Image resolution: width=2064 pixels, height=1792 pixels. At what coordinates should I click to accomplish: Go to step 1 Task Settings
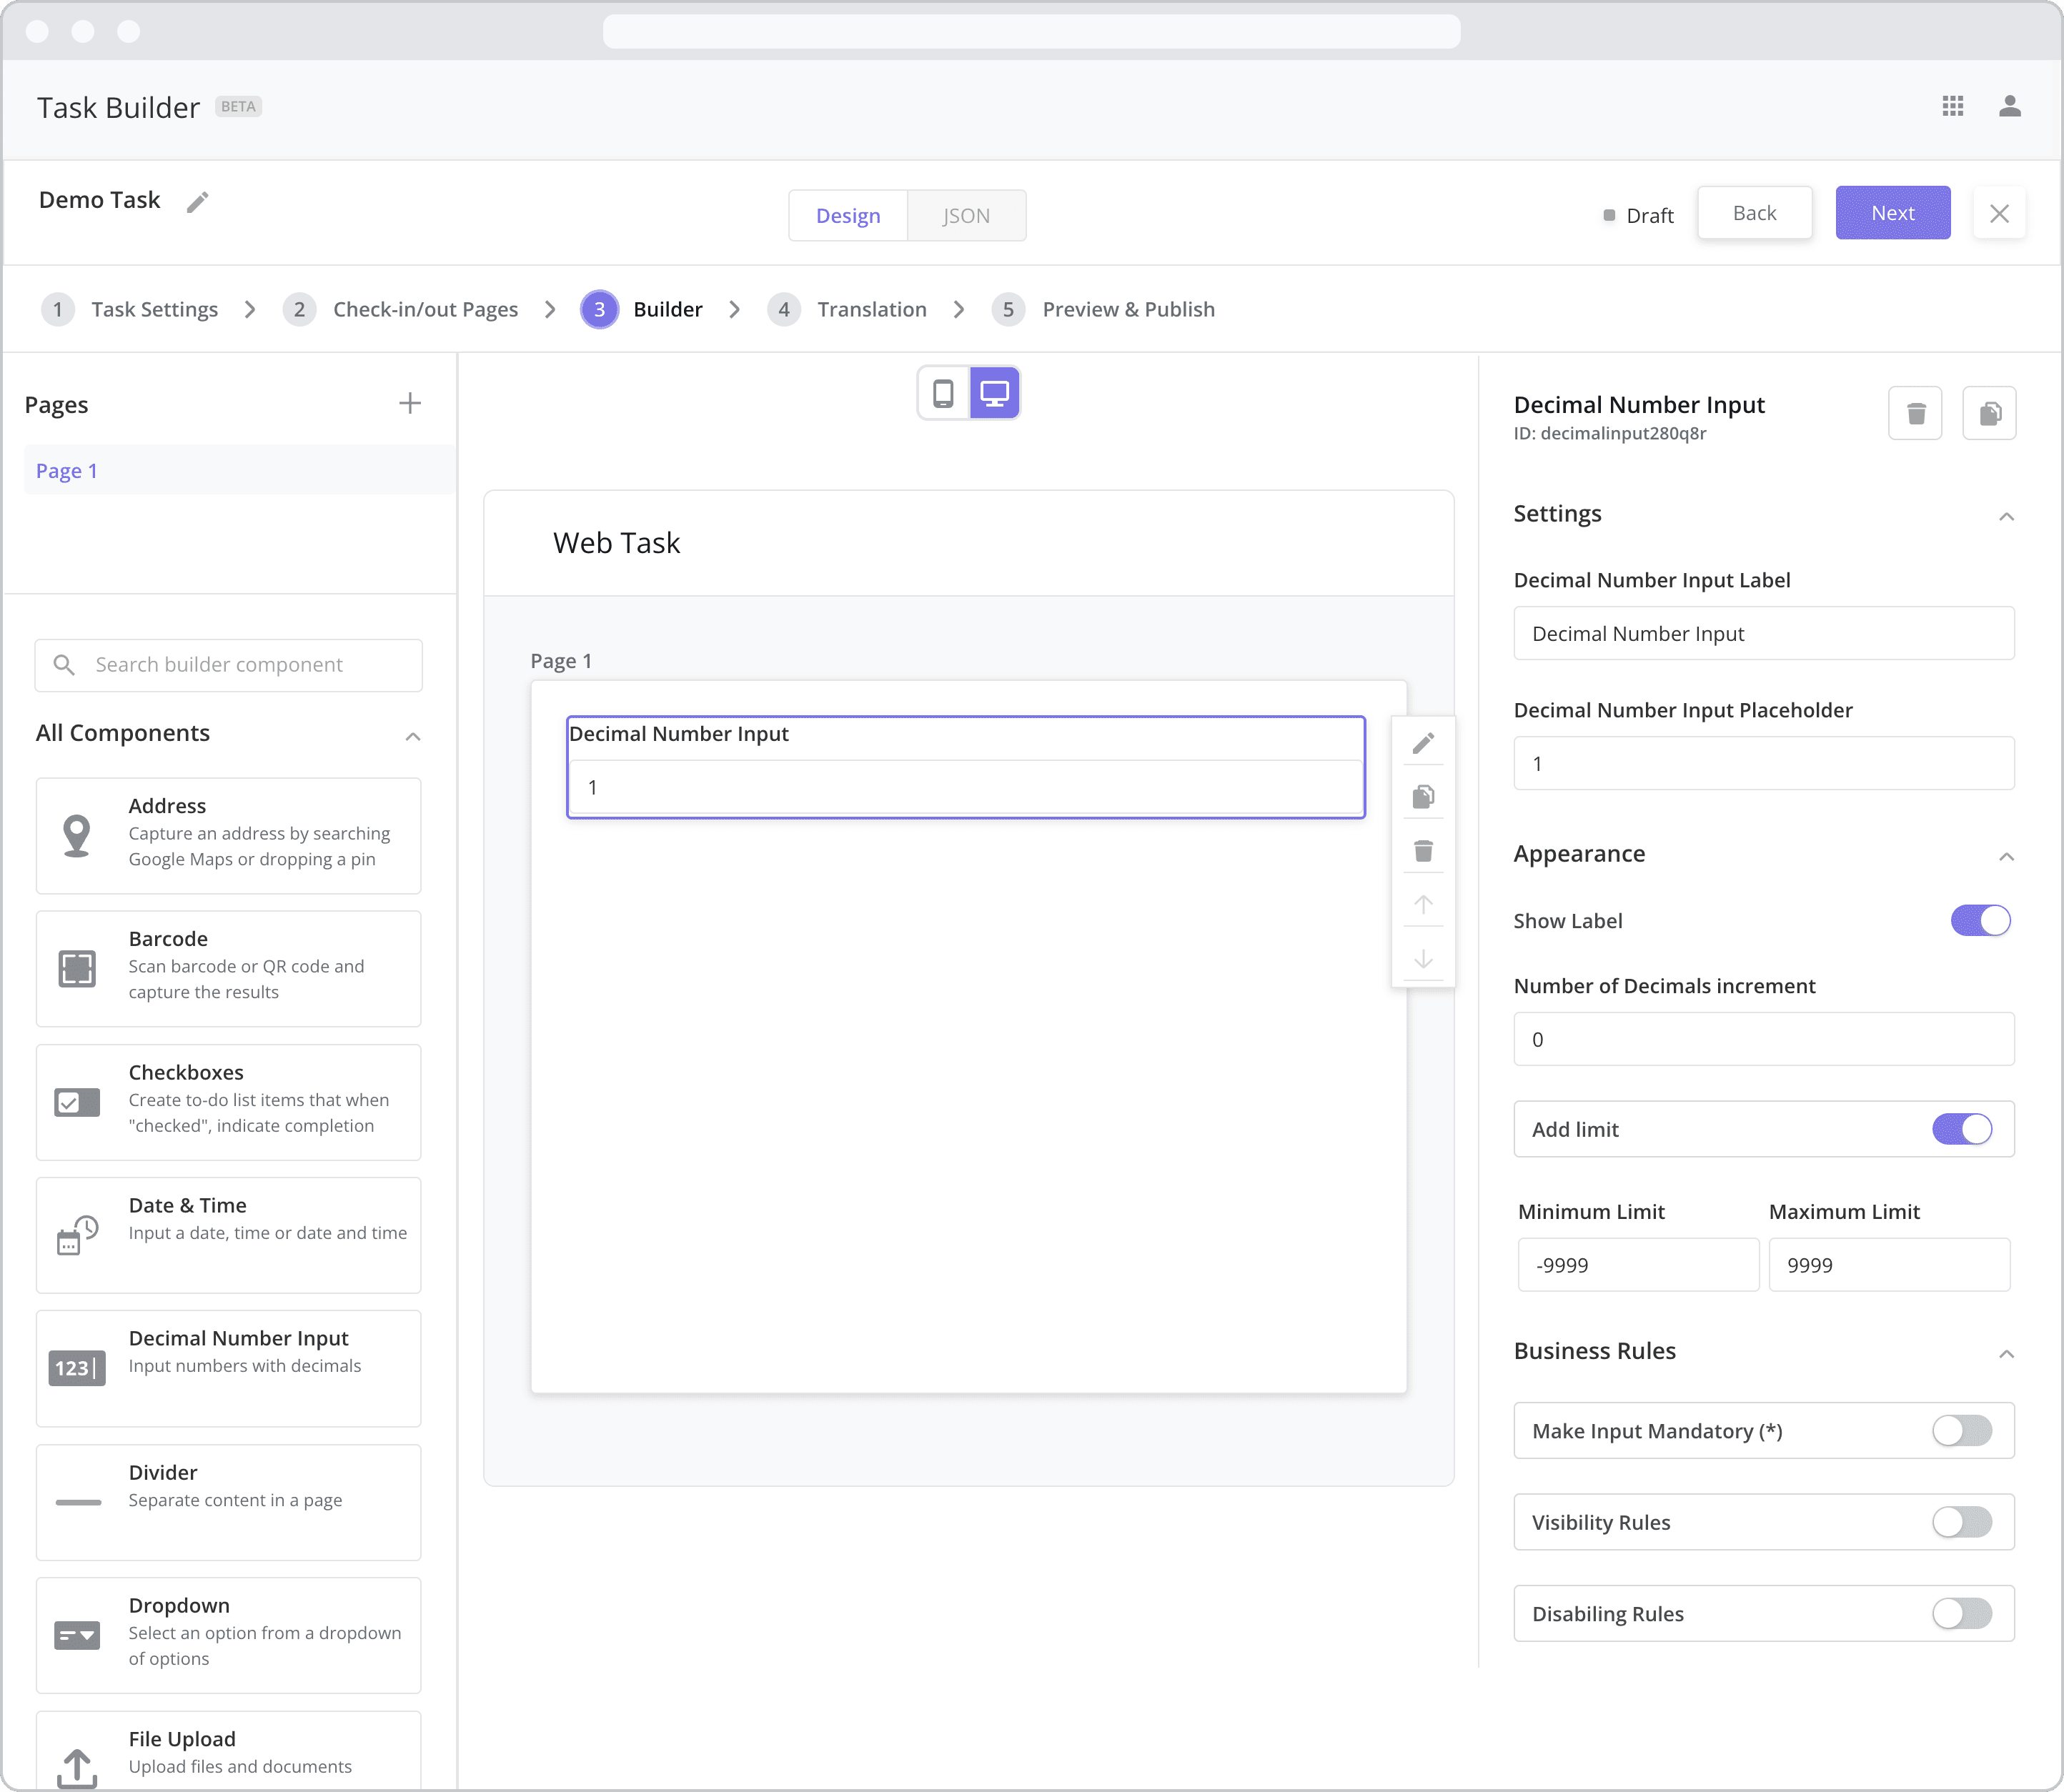[x=129, y=309]
